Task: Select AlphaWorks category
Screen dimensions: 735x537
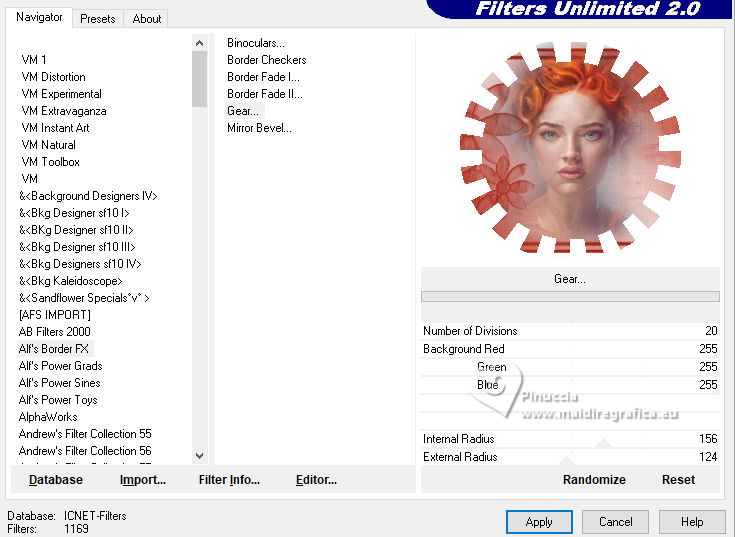Action: point(48,417)
